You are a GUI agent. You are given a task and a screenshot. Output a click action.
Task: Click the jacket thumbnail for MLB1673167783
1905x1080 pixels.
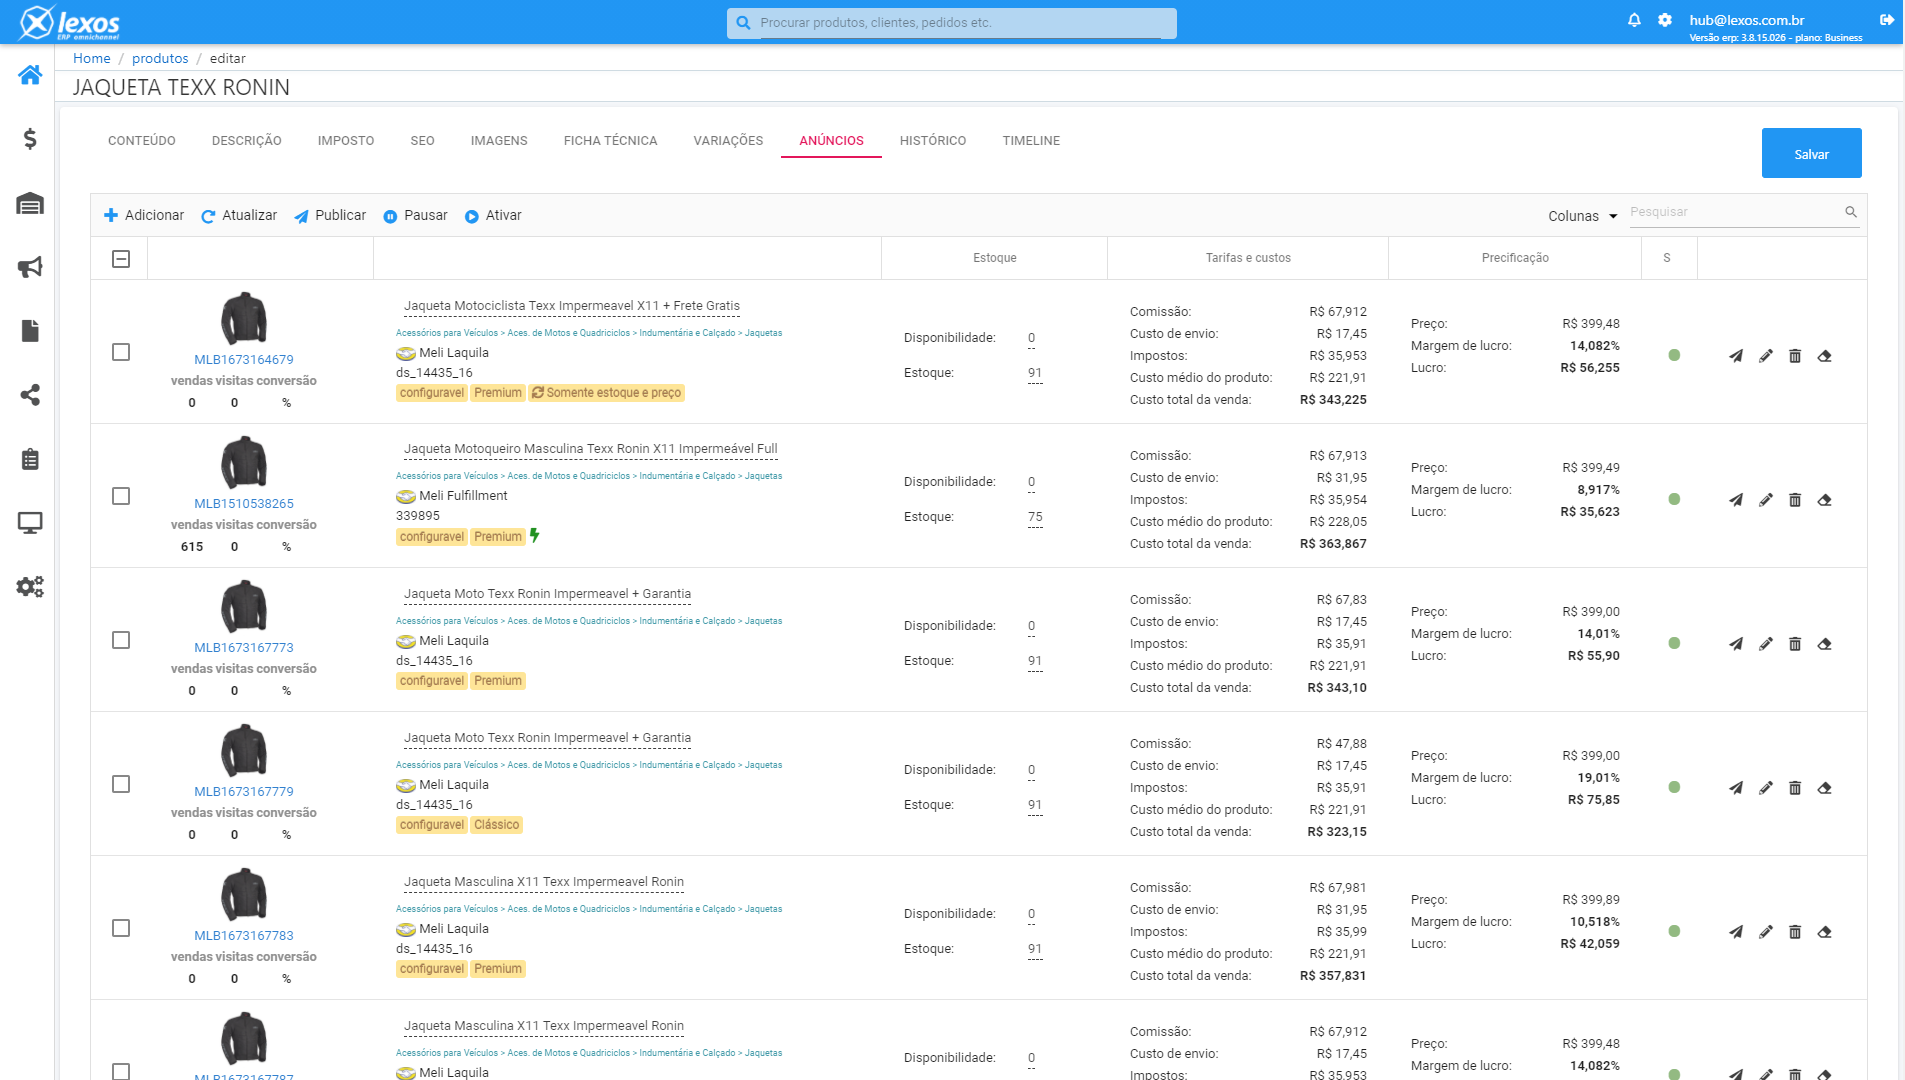(x=244, y=895)
